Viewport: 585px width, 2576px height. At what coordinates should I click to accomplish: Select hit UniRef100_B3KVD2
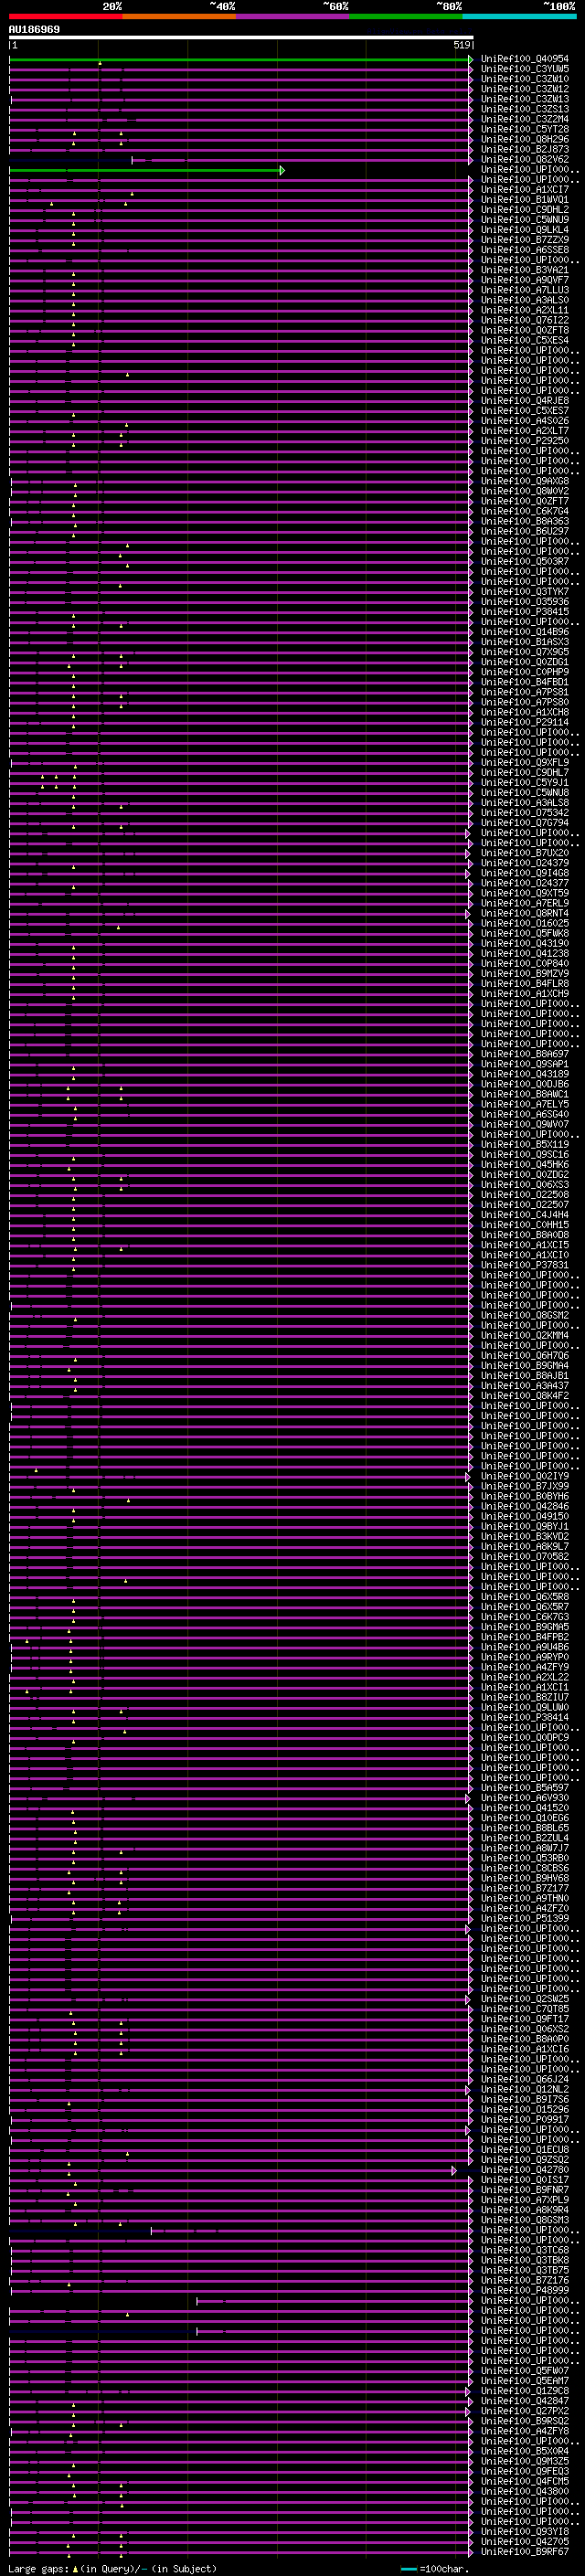(525, 1536)
